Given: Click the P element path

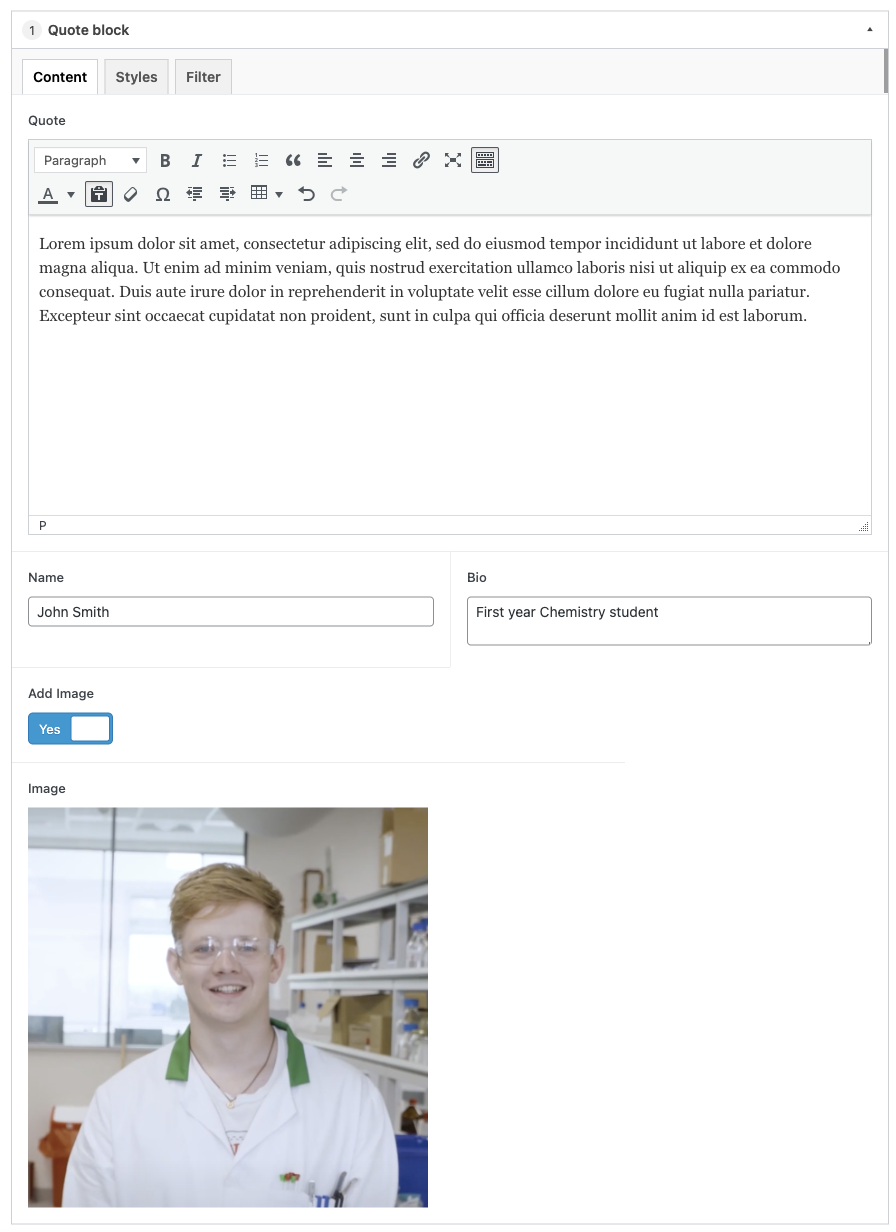Looking at the screenshot, I should (x=43, y=525).
